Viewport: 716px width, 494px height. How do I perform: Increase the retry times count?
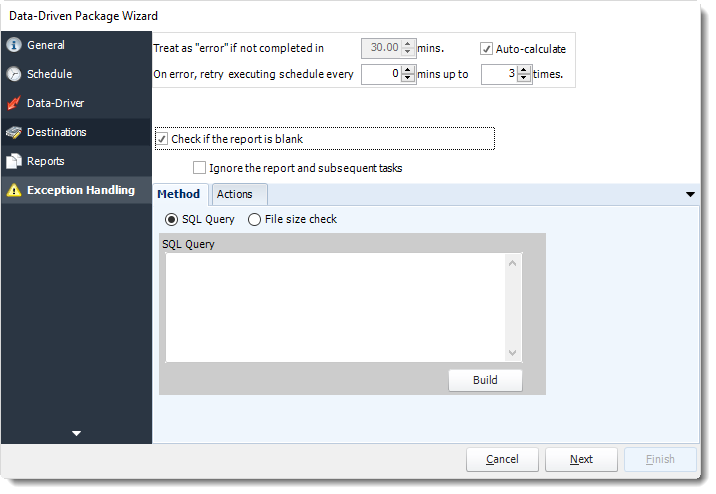click(x=524, y=69)
